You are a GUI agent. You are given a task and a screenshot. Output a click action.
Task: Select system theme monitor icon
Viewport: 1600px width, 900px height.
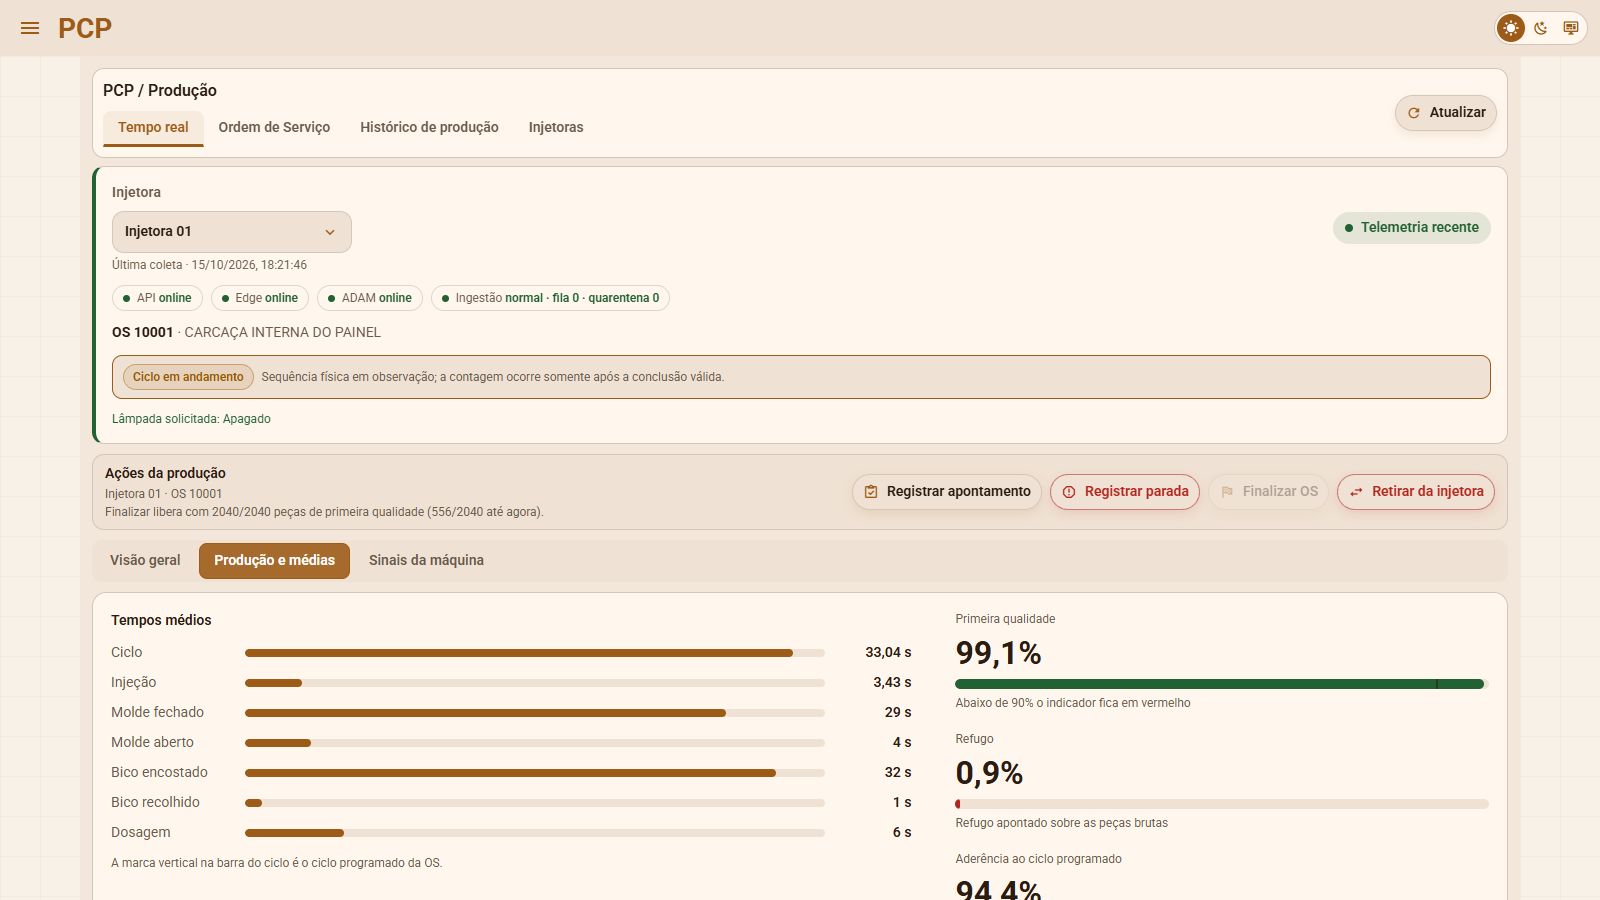(x=1571, y=28)
